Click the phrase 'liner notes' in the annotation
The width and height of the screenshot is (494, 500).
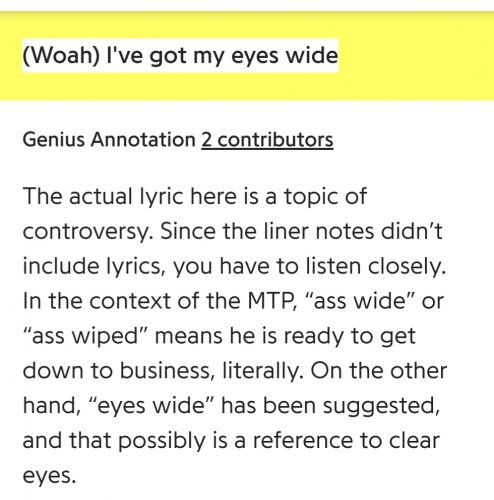319,231
